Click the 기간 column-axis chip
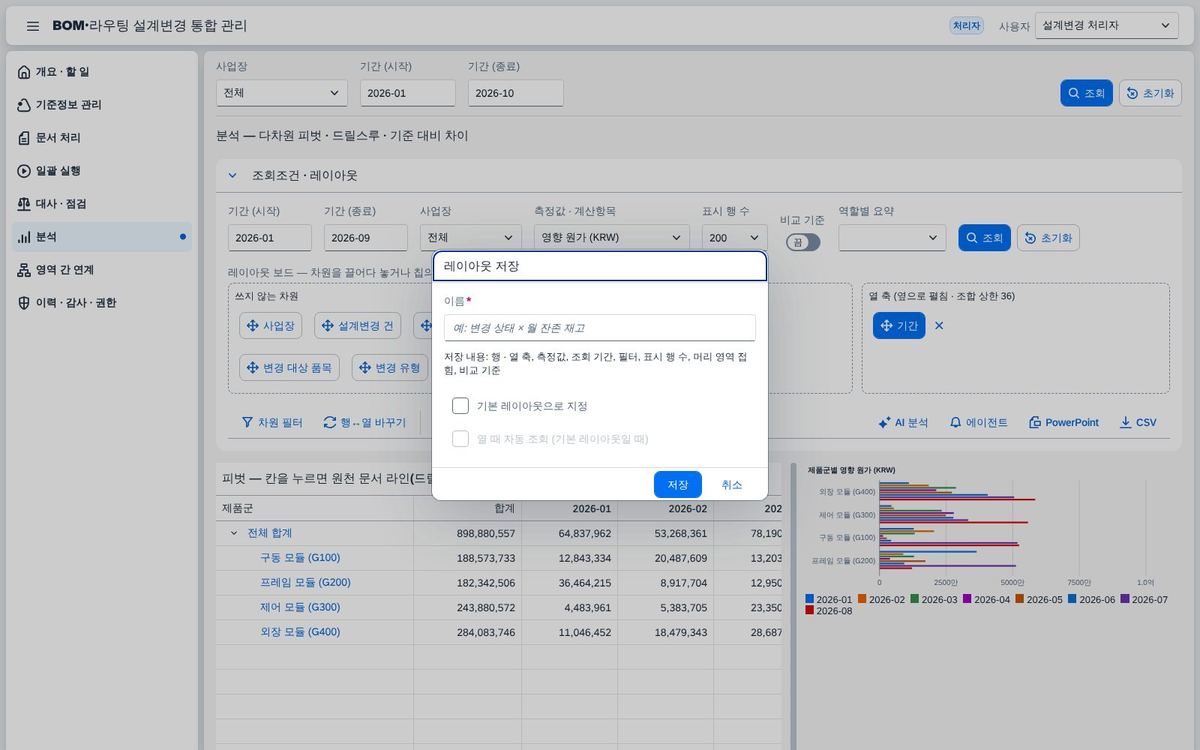 pyautogui.click(x=899, y=326)
